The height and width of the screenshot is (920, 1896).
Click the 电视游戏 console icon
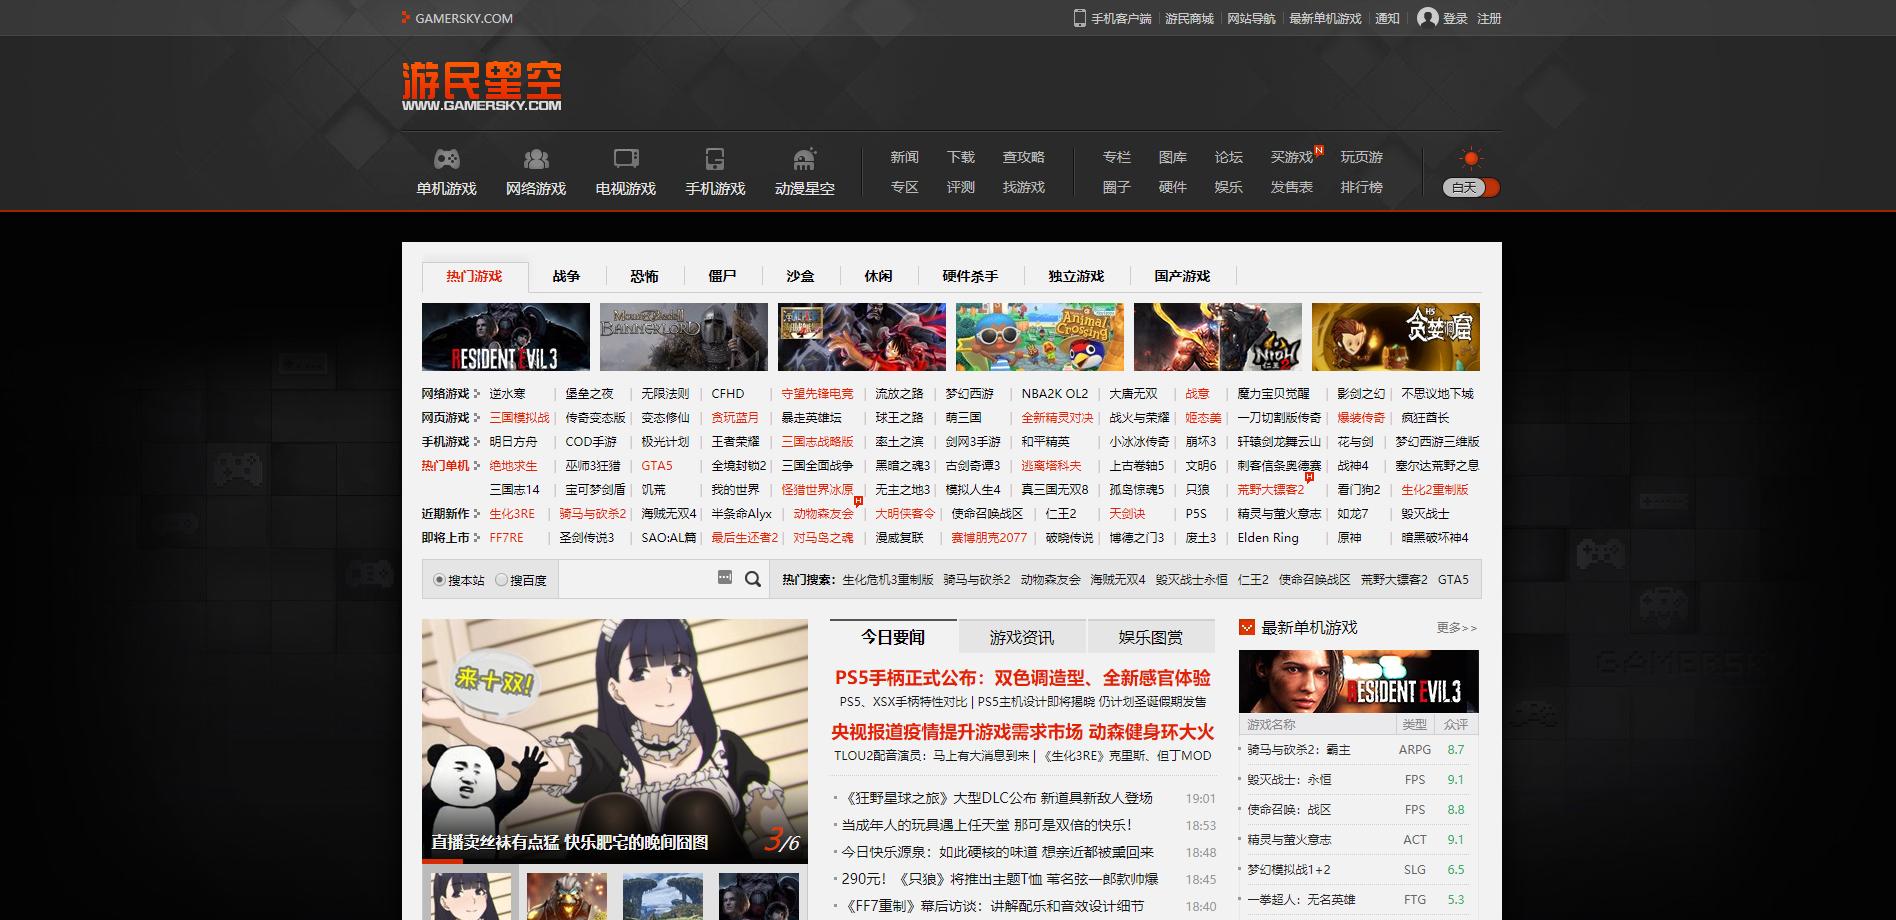(x=626, y=159)
